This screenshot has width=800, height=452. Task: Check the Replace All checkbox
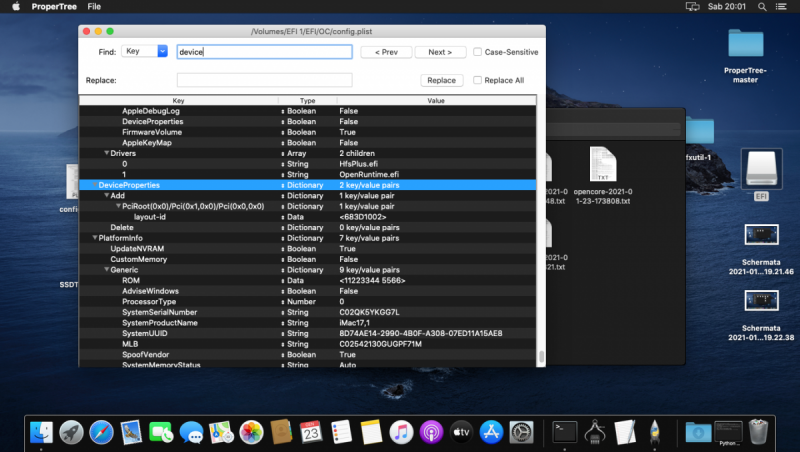(478, 80)
